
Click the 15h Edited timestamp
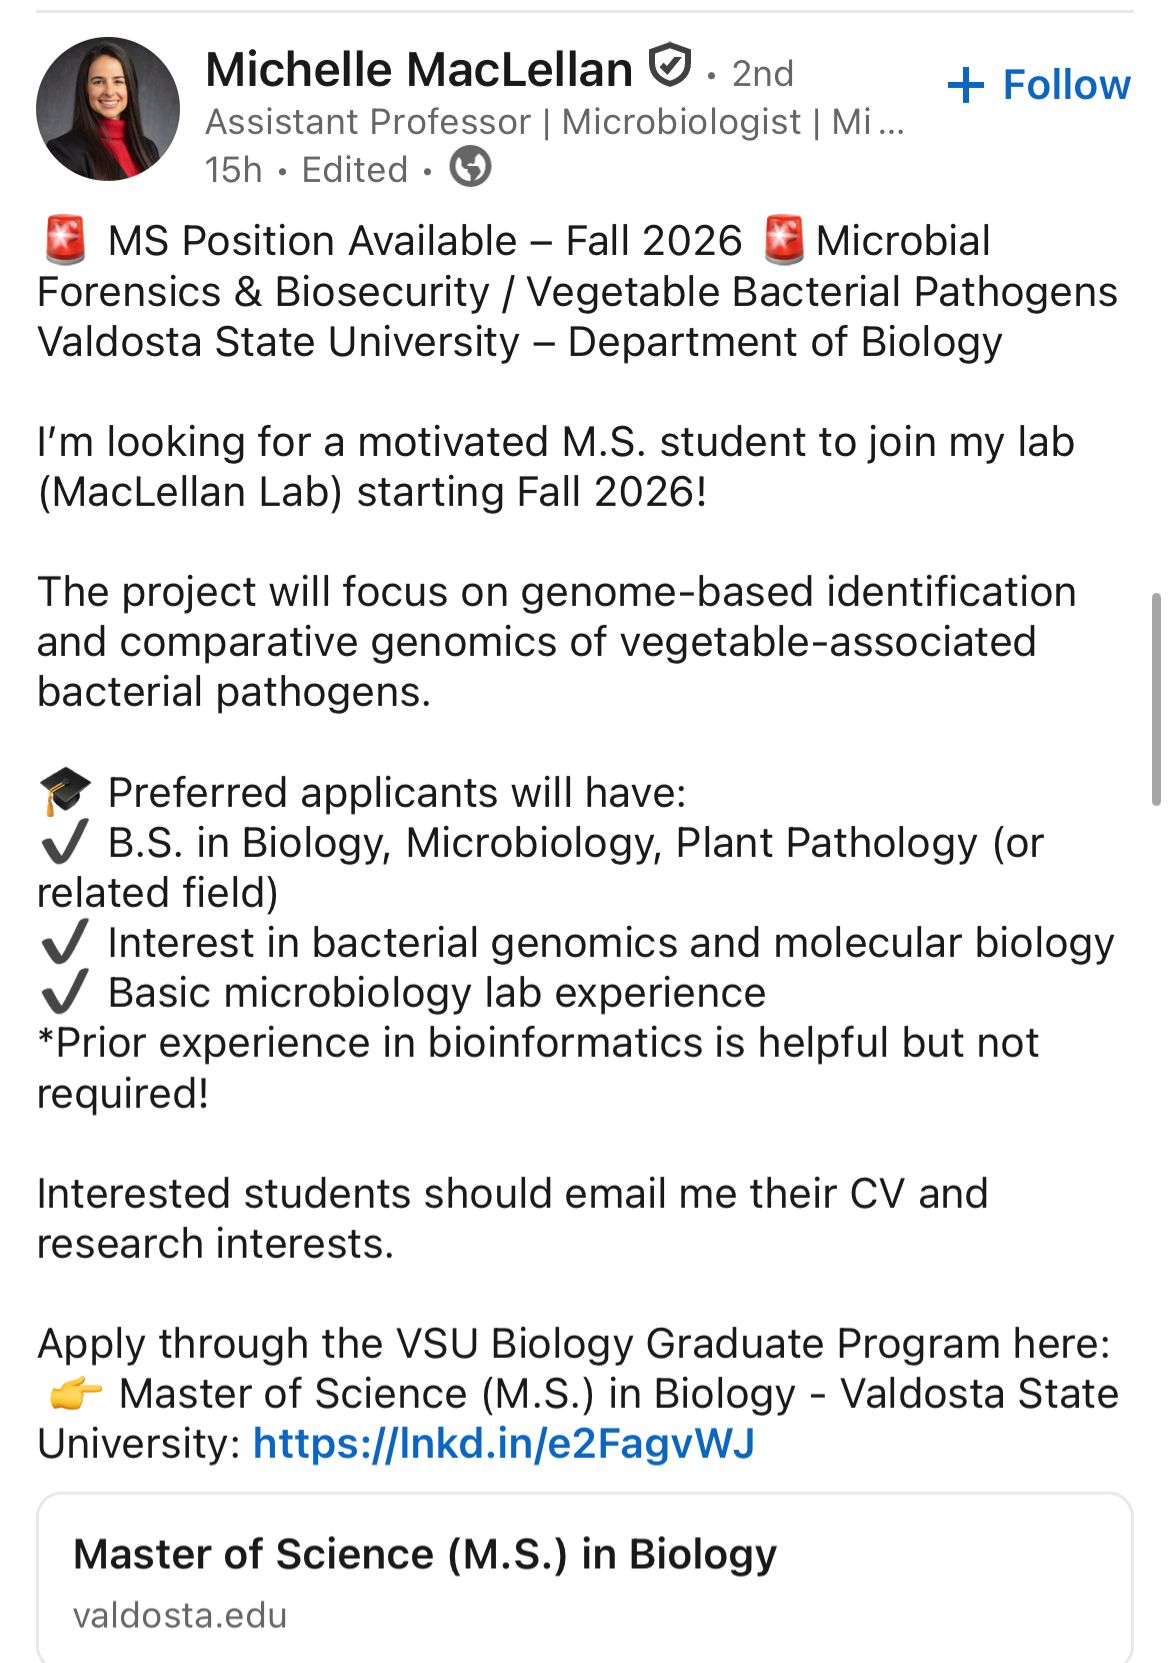(x=306, y=169)
